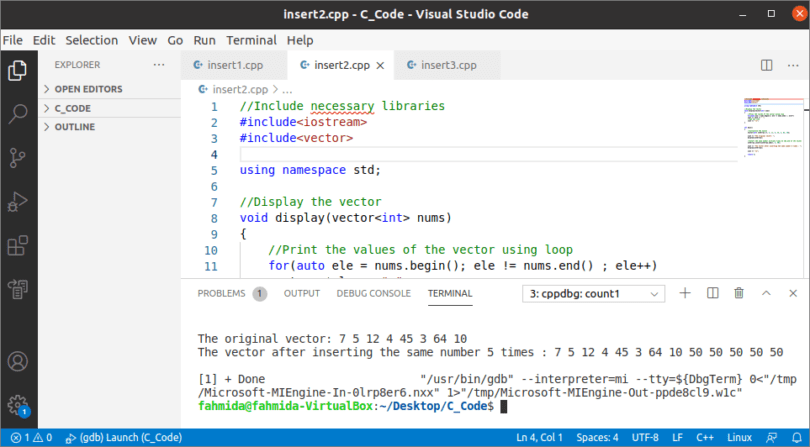Open the terminal selector dropdown

click(594, 294)
